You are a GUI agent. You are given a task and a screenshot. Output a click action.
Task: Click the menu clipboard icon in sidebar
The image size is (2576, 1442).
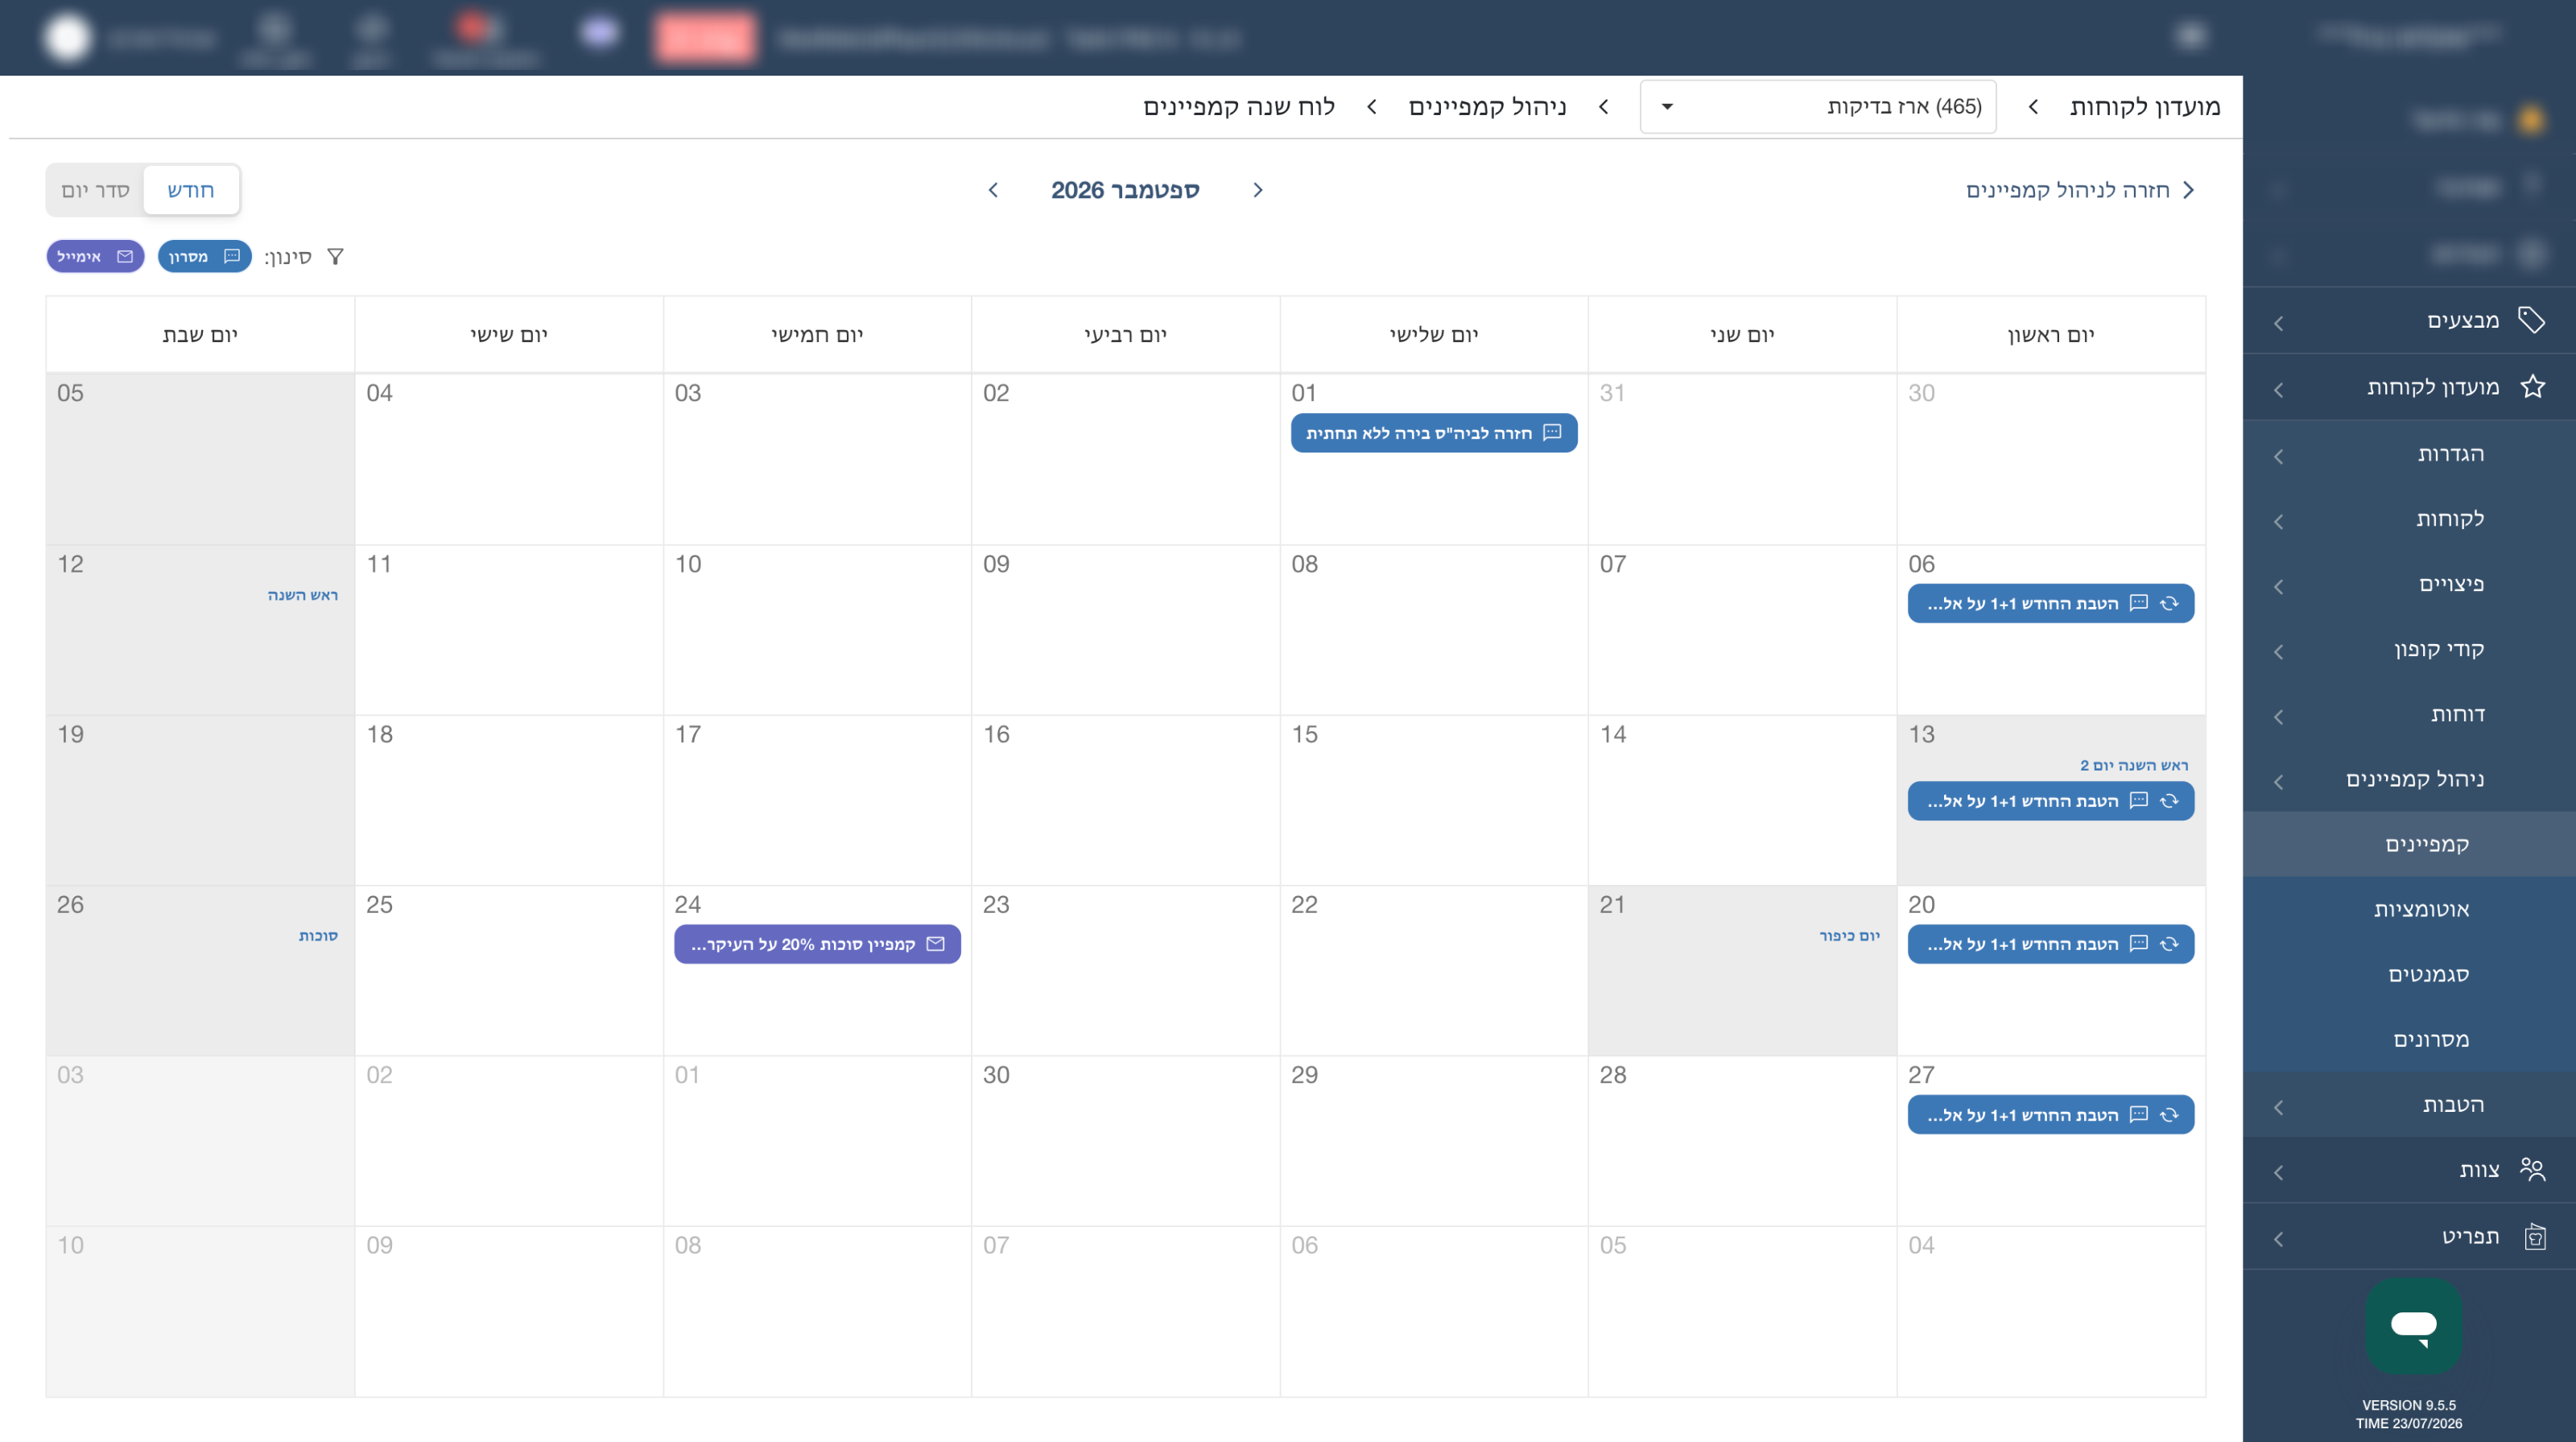(x=2535, y=1237)
